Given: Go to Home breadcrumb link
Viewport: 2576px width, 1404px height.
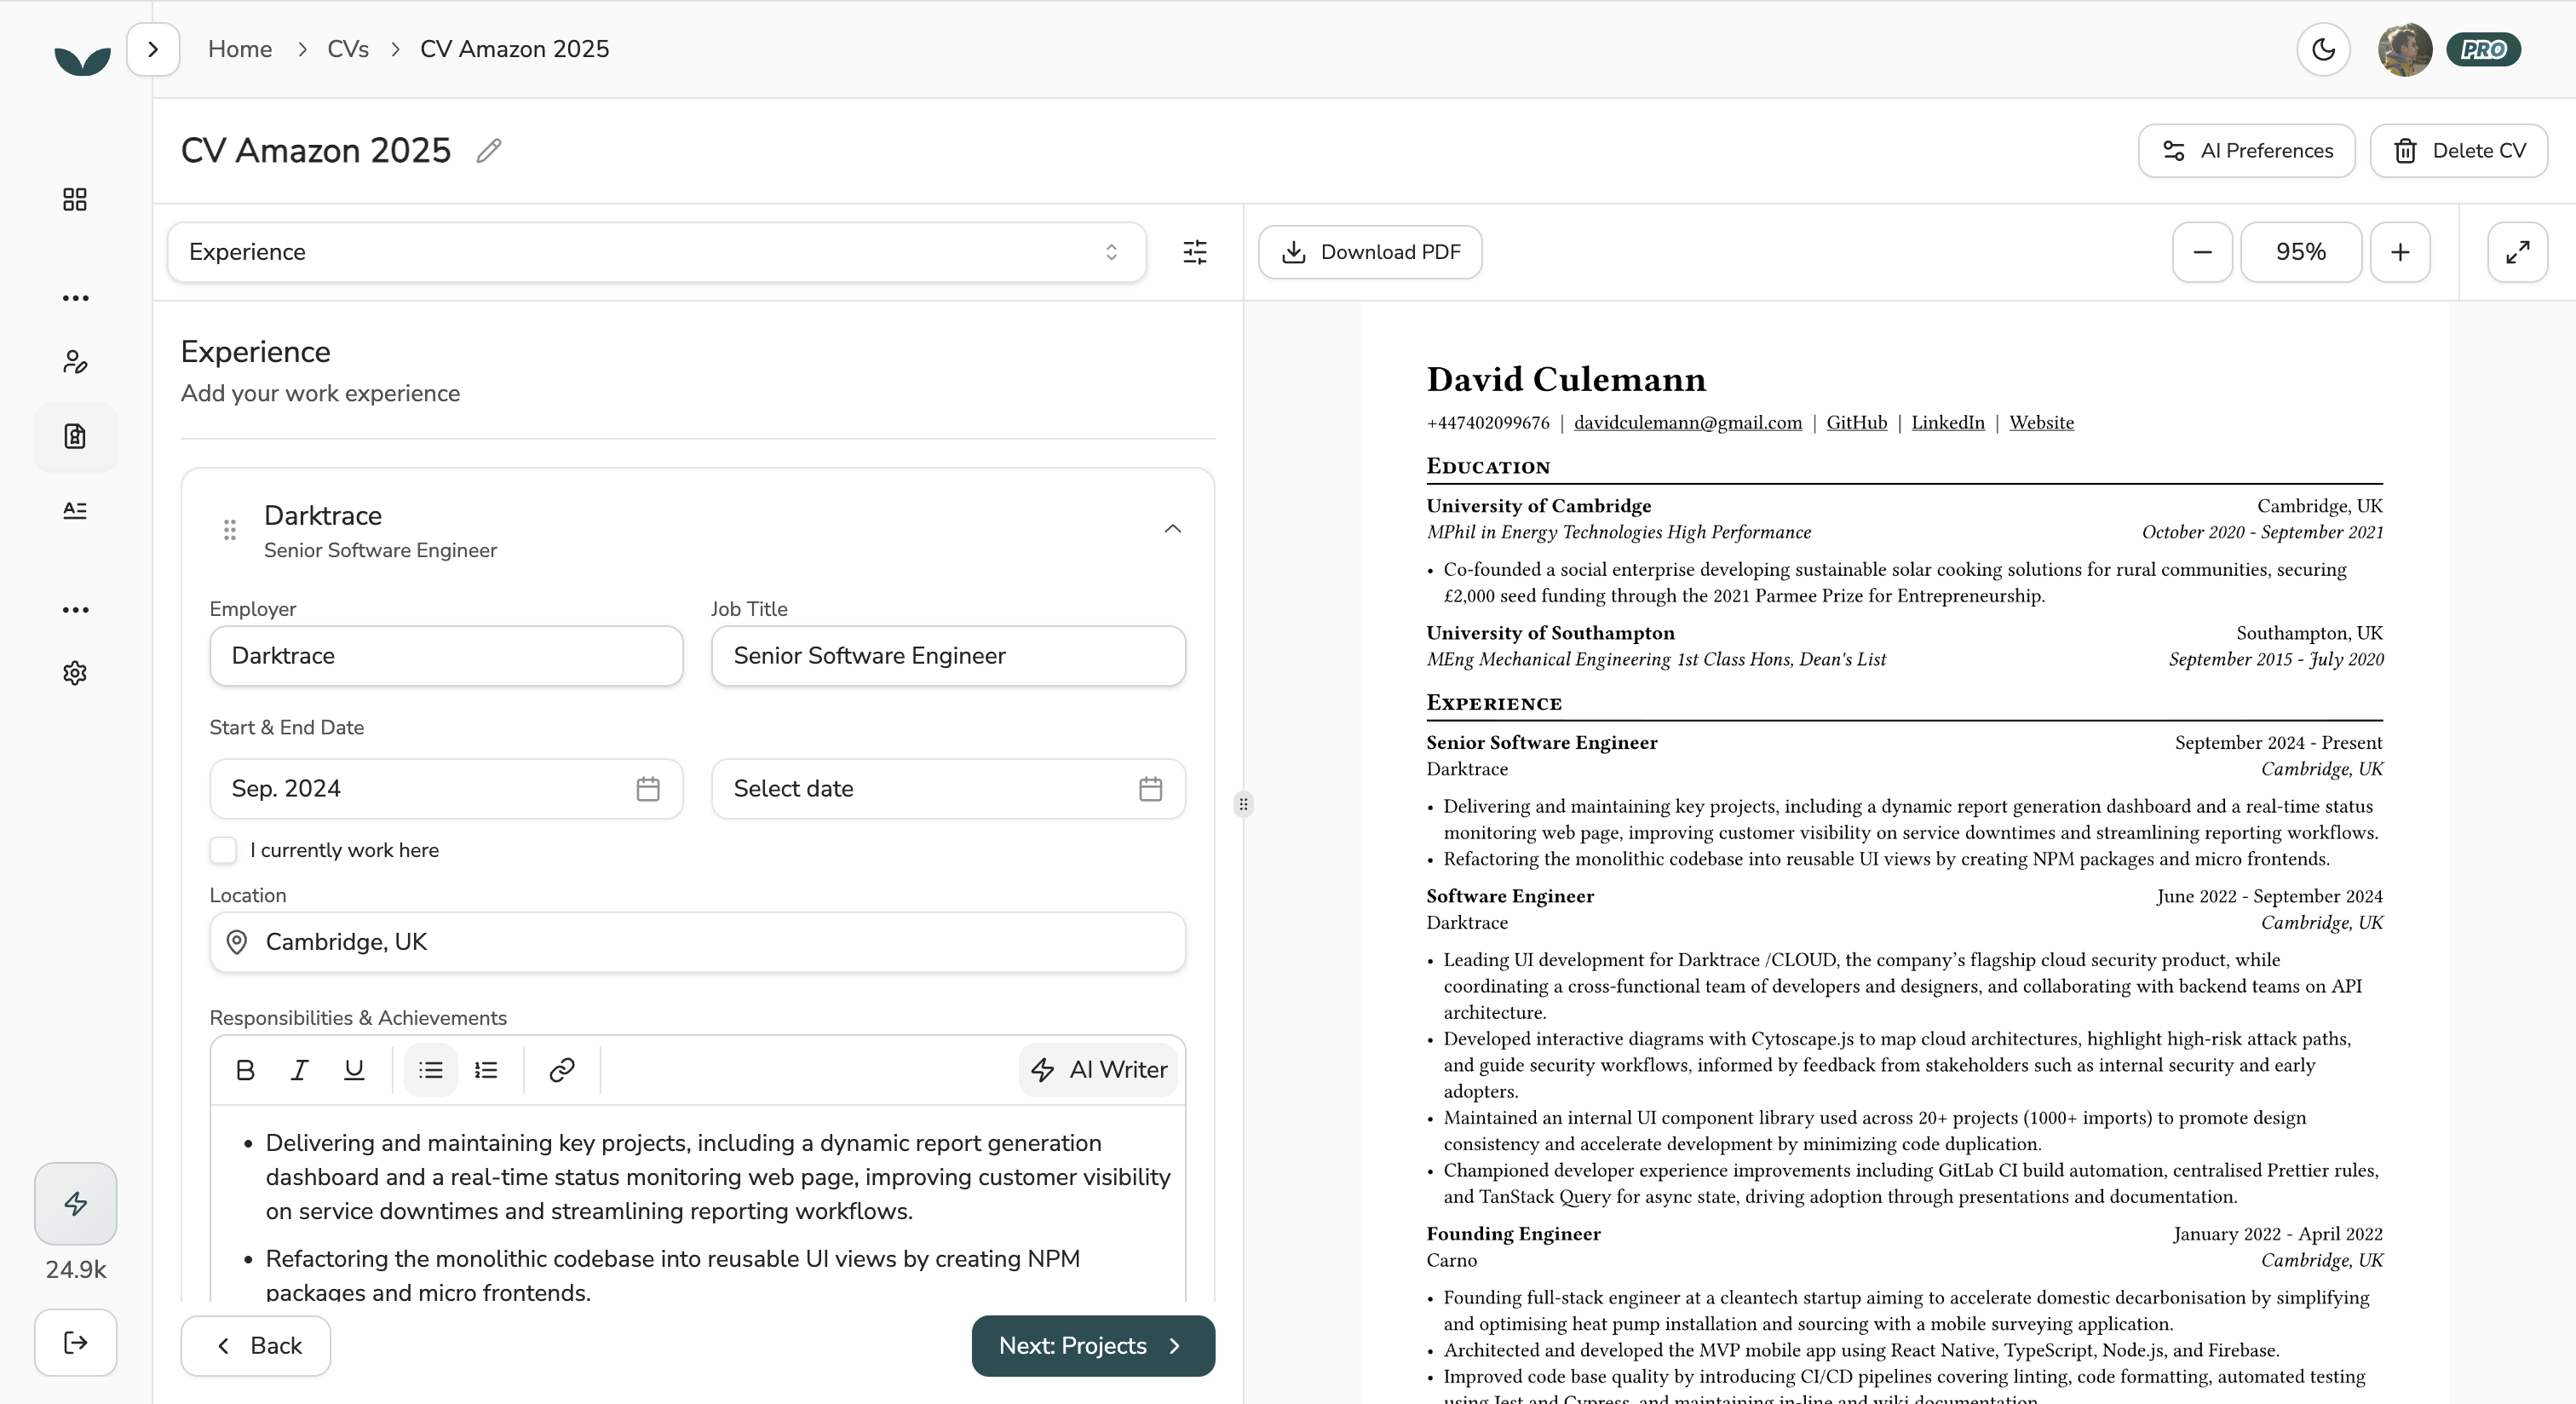Looking at the screenshot, I should point(240,48).
